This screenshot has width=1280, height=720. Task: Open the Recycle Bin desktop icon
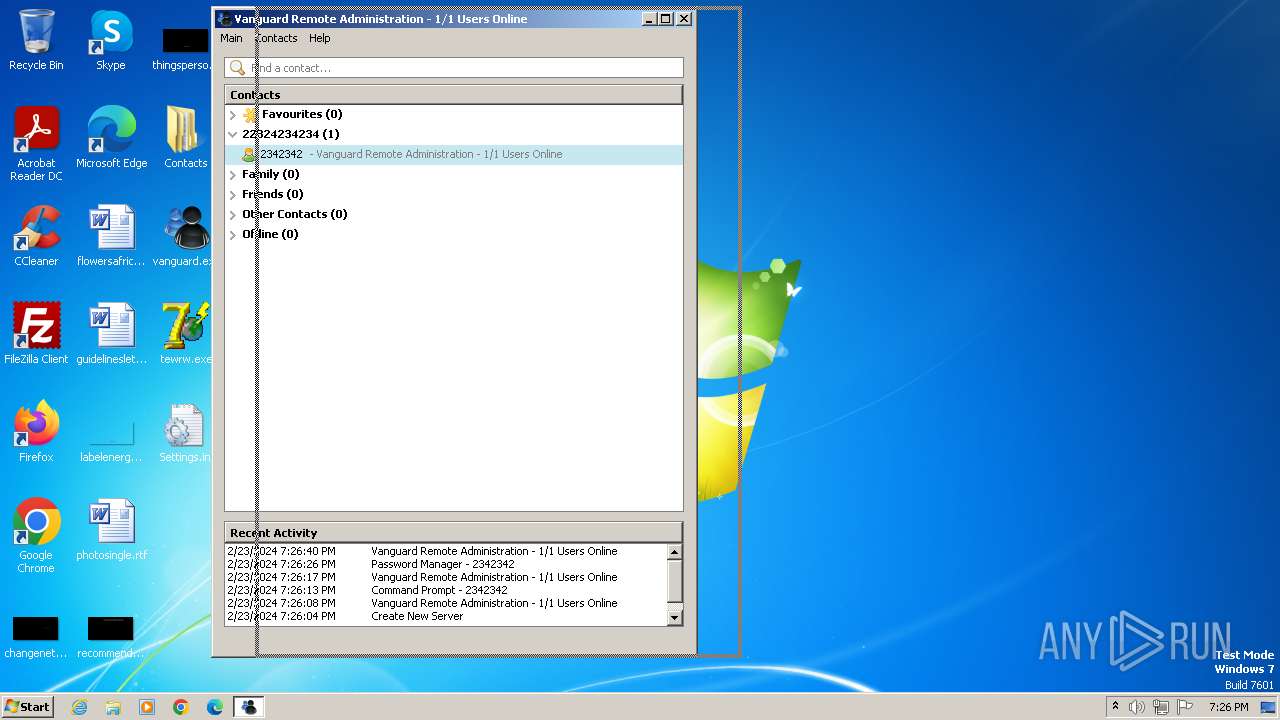click(x=36, y=40)
